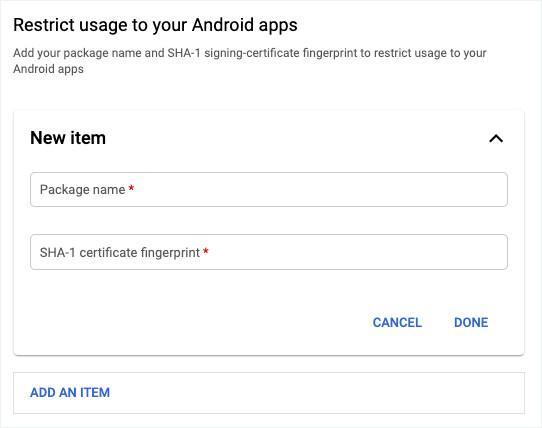The width and height of the screenshot is (542, 428).
Task: Click the SHA-1 certificate fingerprint label text
Action: click(120, 252)
